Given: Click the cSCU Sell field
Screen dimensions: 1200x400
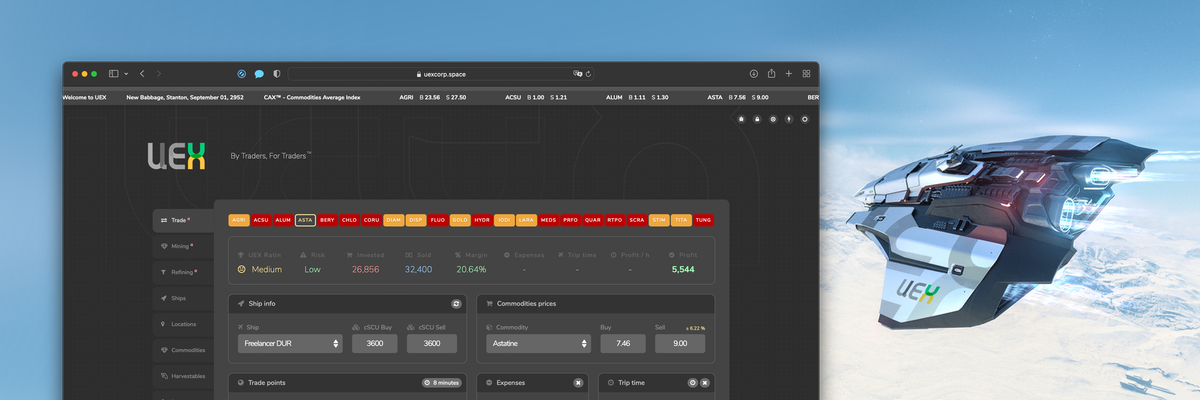Looking at the screenshot, I should [432, 343].
